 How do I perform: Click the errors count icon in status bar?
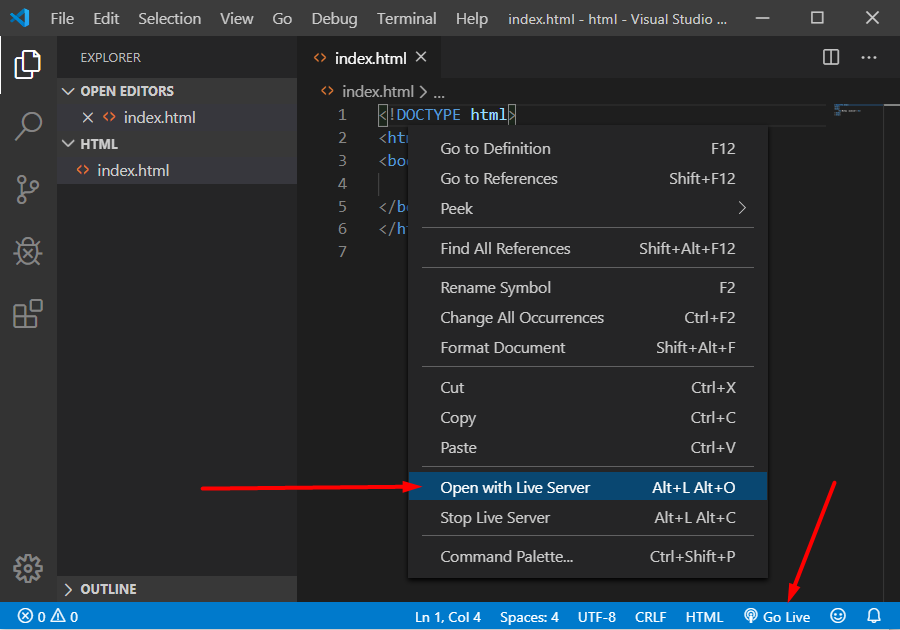tap(25, 616)
